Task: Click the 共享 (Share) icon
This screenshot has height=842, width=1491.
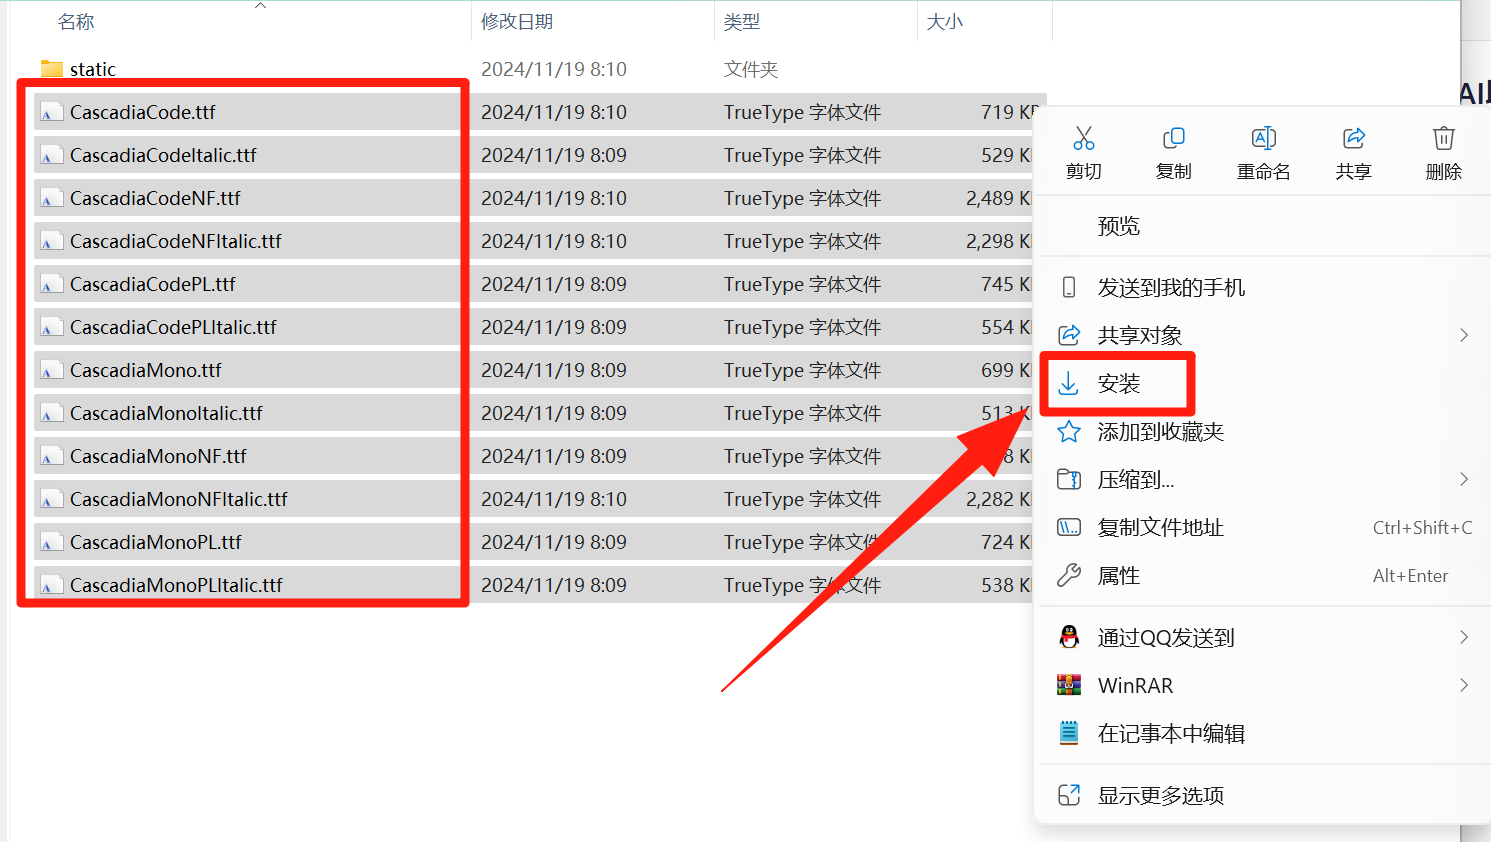Action: (1353, 139)
